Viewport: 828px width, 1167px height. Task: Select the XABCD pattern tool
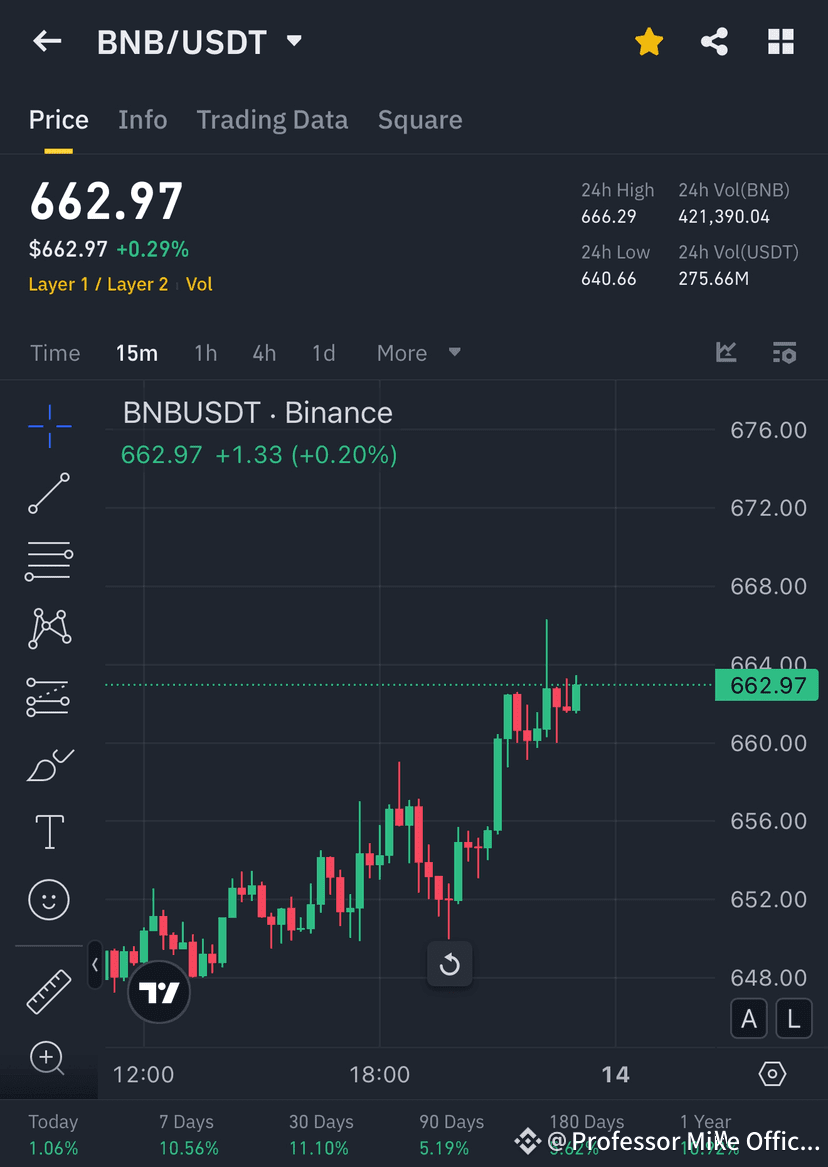[48, 629]
